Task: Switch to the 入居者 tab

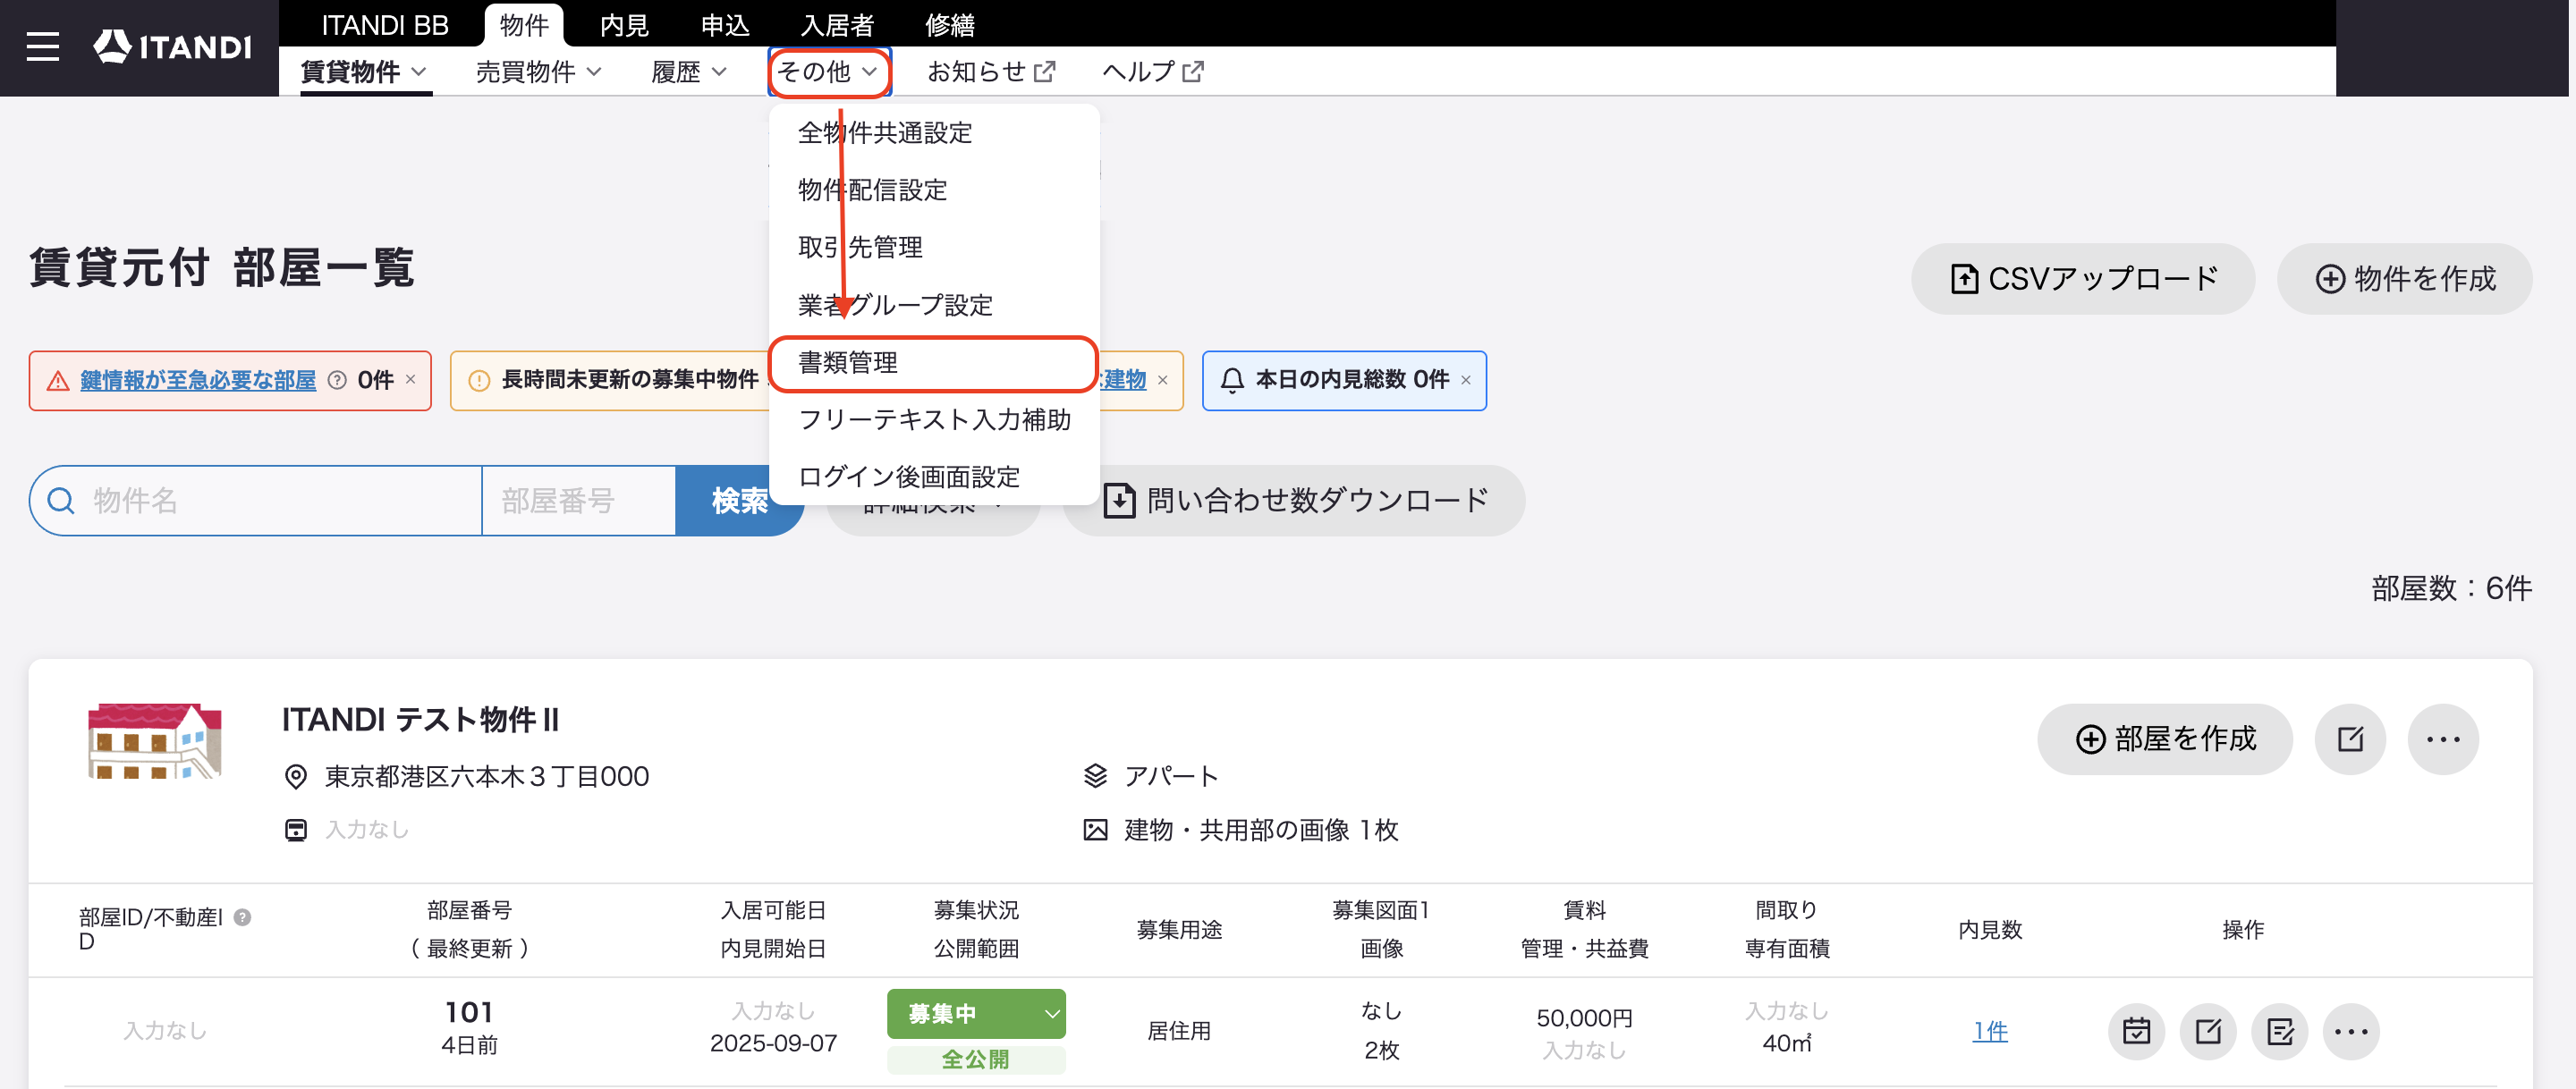Action: click(x=837, y=25)
